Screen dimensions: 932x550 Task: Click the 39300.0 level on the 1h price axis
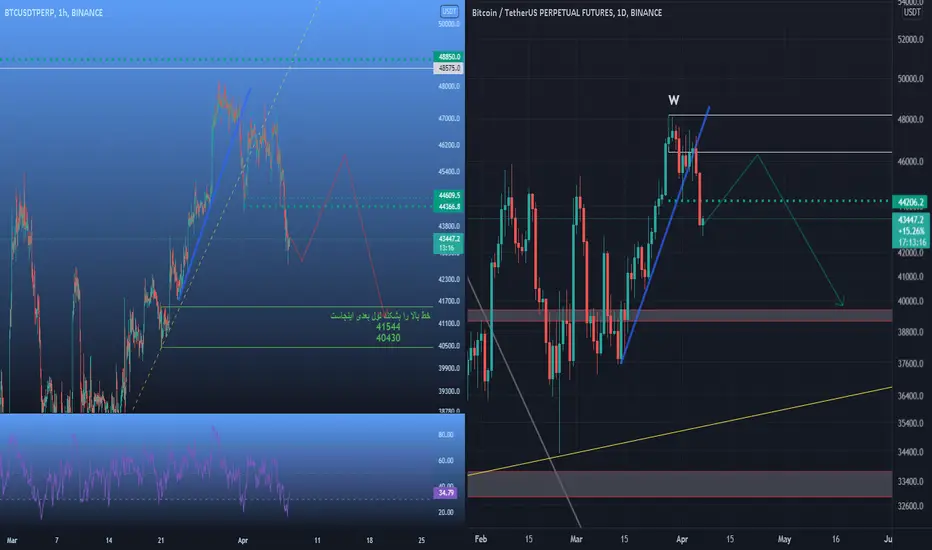pyautogui.click(x=449, y=391)
